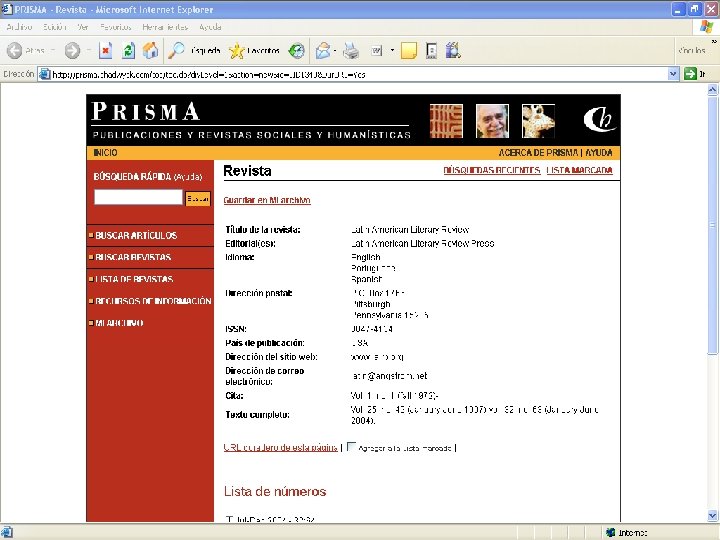Screen dimensions: 720x540
Task: Click the (Ayuda) link beside Búsqueda Rápida
Action: [188, 177]
